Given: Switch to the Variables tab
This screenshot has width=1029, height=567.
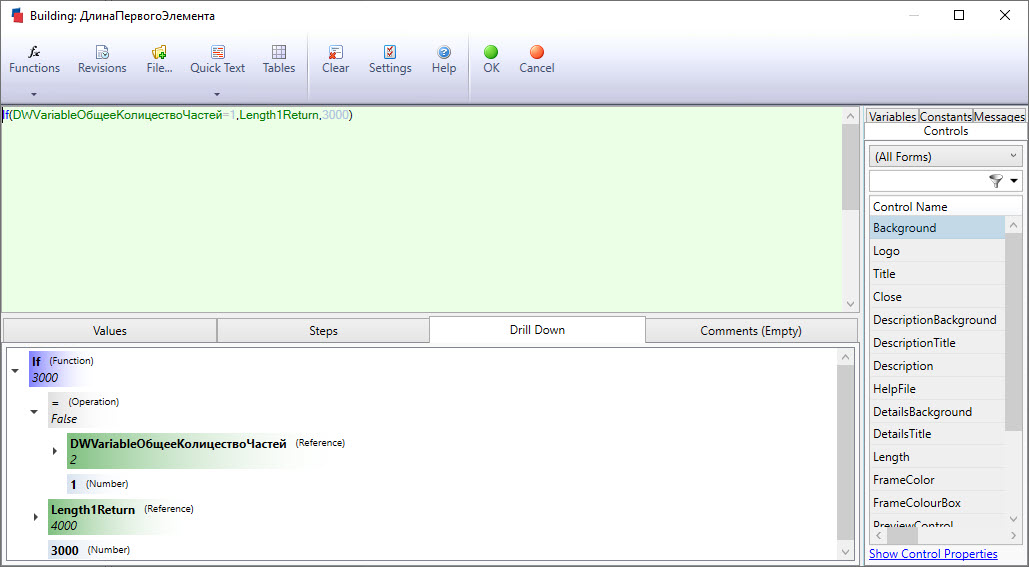Looking at the screenshot, I should tap(892, 116).
